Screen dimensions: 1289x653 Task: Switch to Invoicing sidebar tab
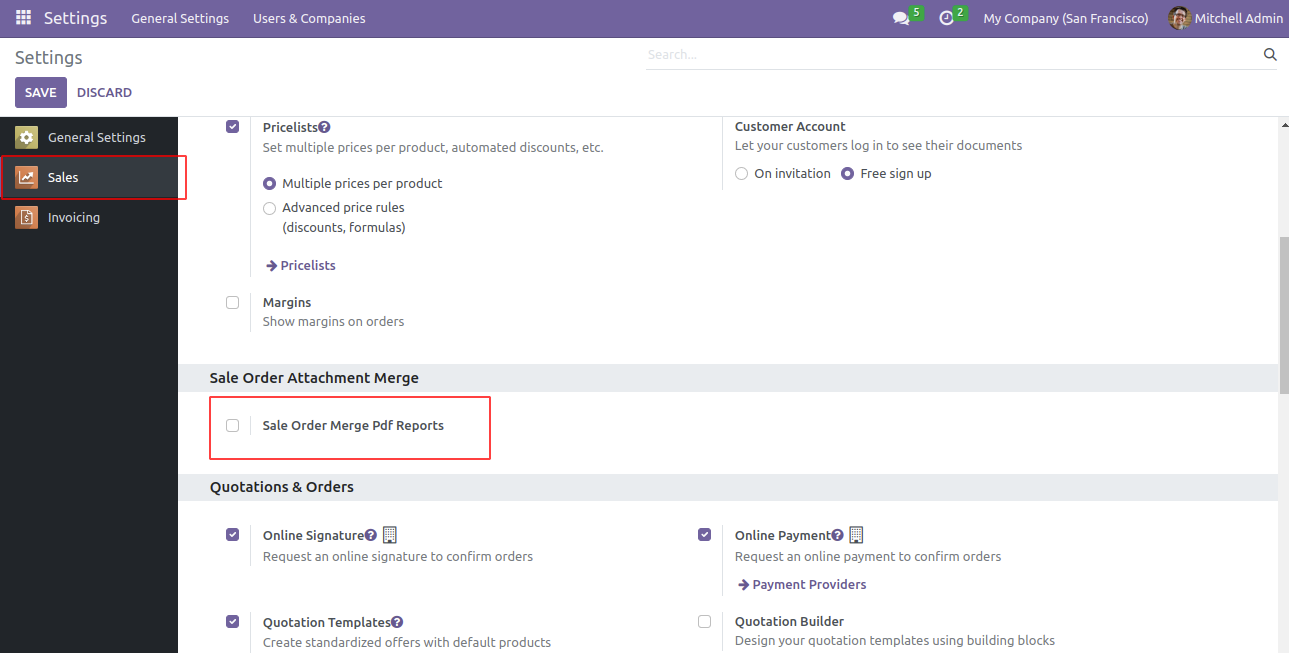coord(89,217)
